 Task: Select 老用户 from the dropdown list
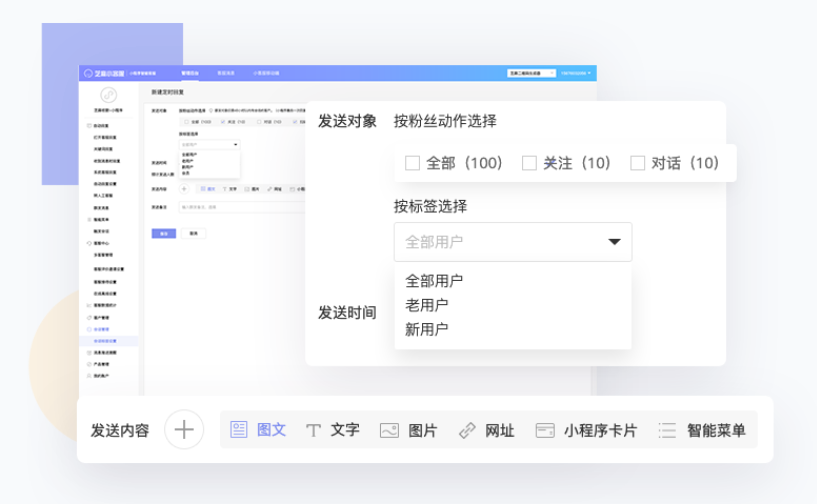click(x=427, y=305)
